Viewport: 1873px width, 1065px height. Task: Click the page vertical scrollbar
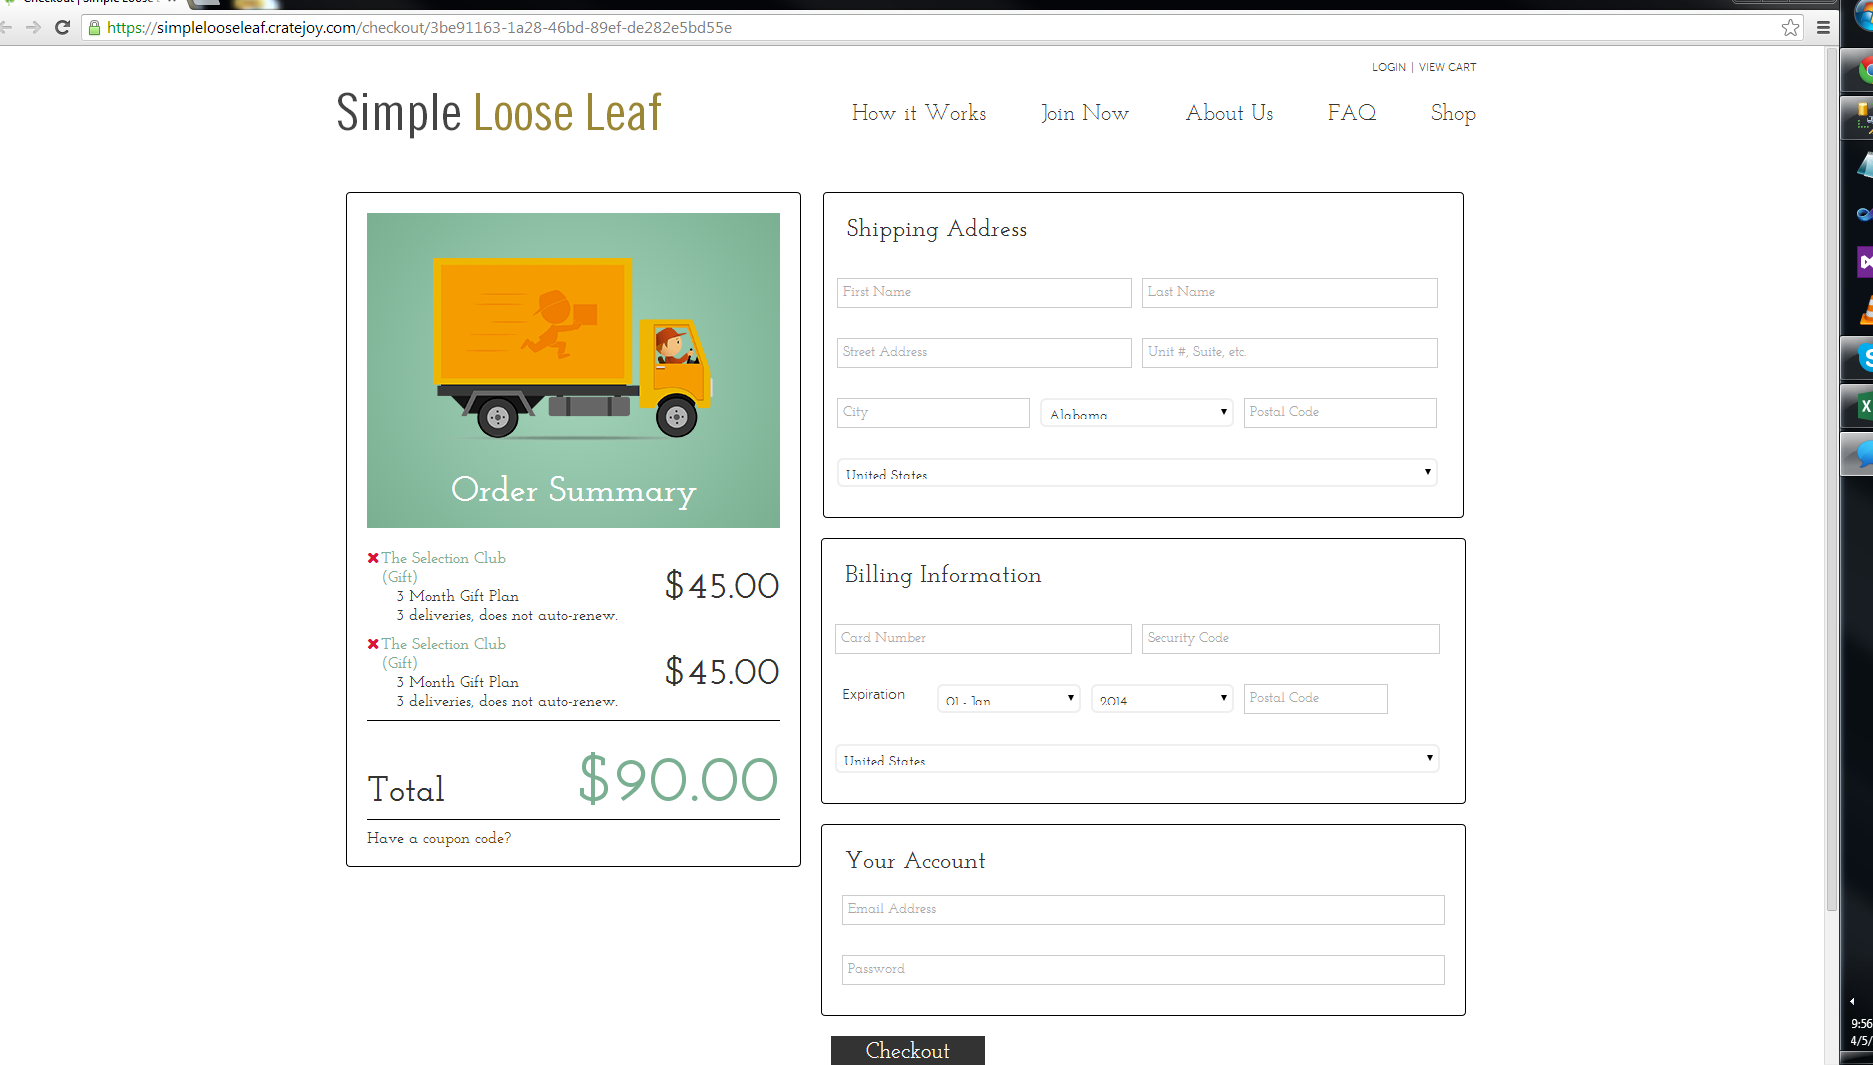click(x=1831, y=480)
